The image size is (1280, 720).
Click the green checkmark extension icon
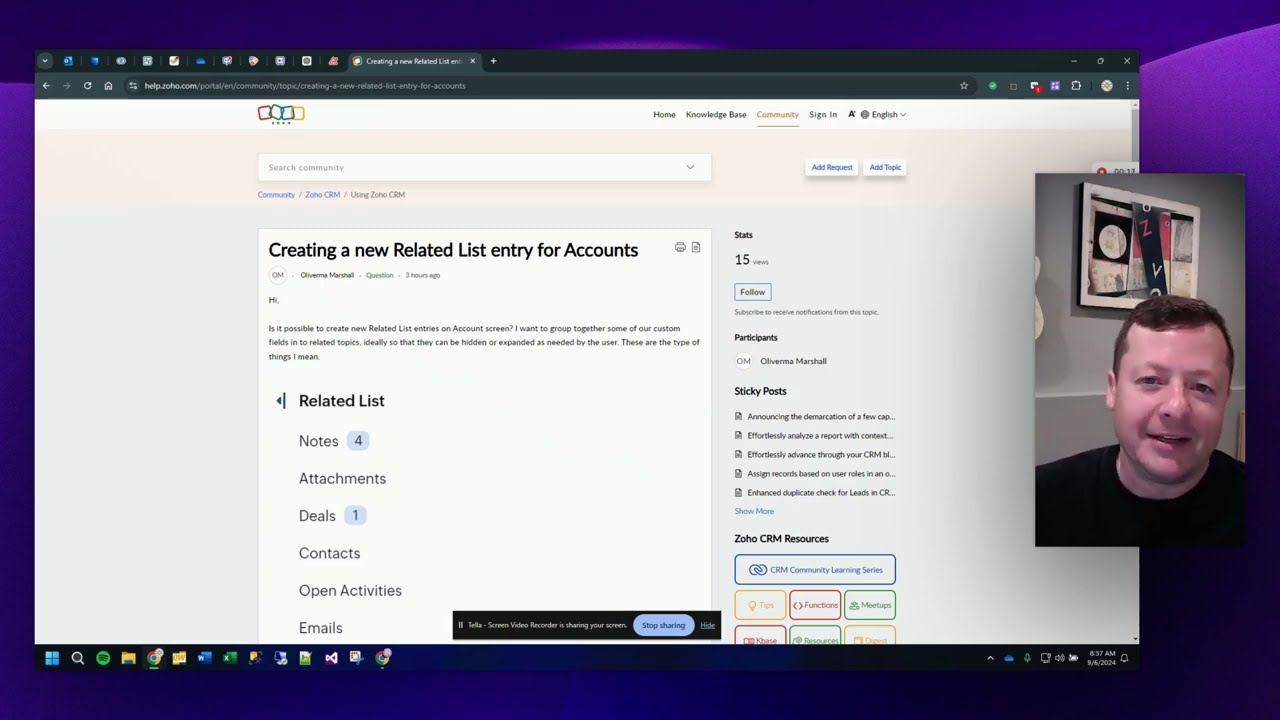point(992,86)
